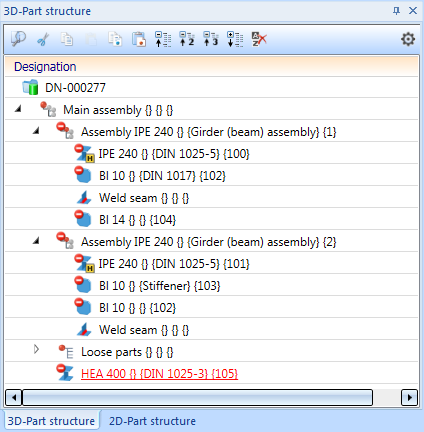Click the cancel alphabetical sorting icon
This screenshot has height=432, width=424.
pos(259,39)
